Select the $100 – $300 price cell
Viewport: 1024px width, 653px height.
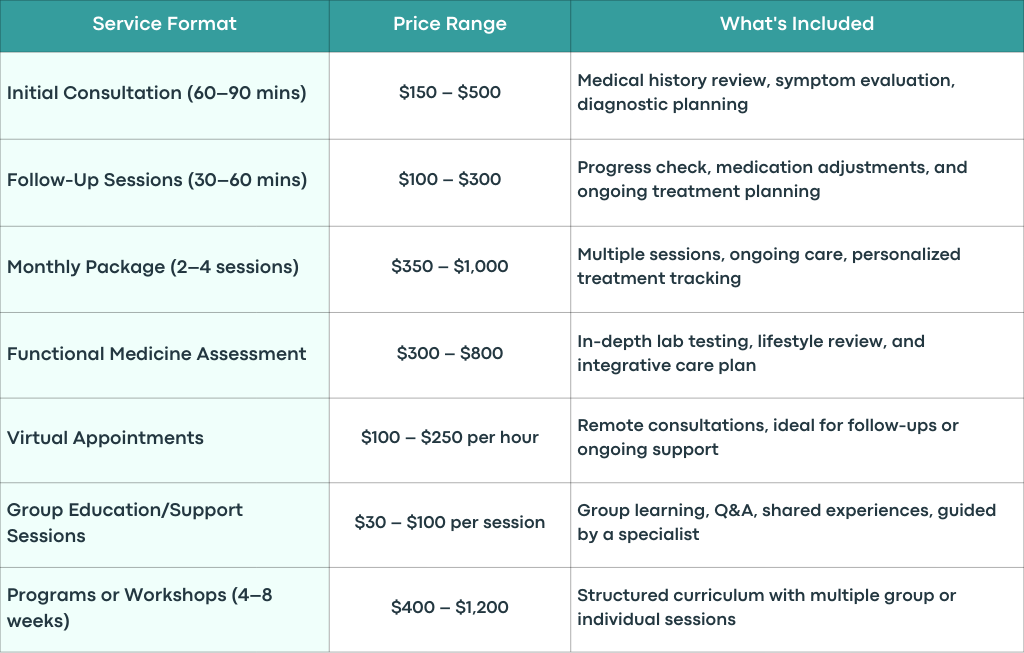(x=450, y=183)
